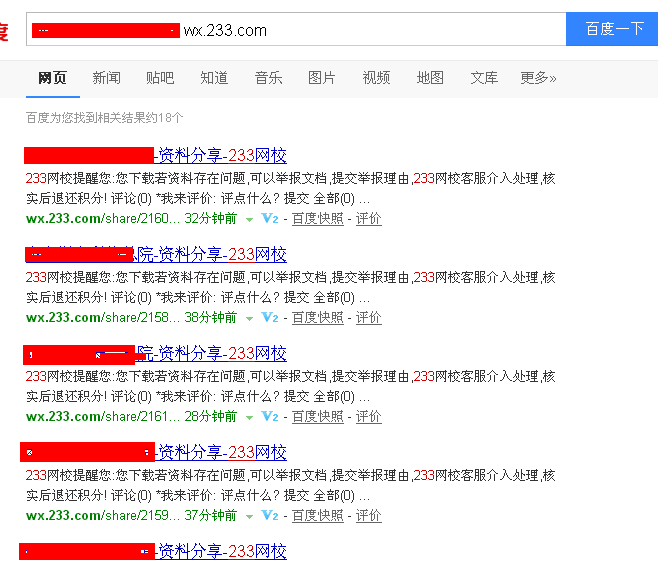Open 百度快照 for the 28分钟前 result
Image resolution: width=658 pixels, height=568 pixels.
point(318,417)
